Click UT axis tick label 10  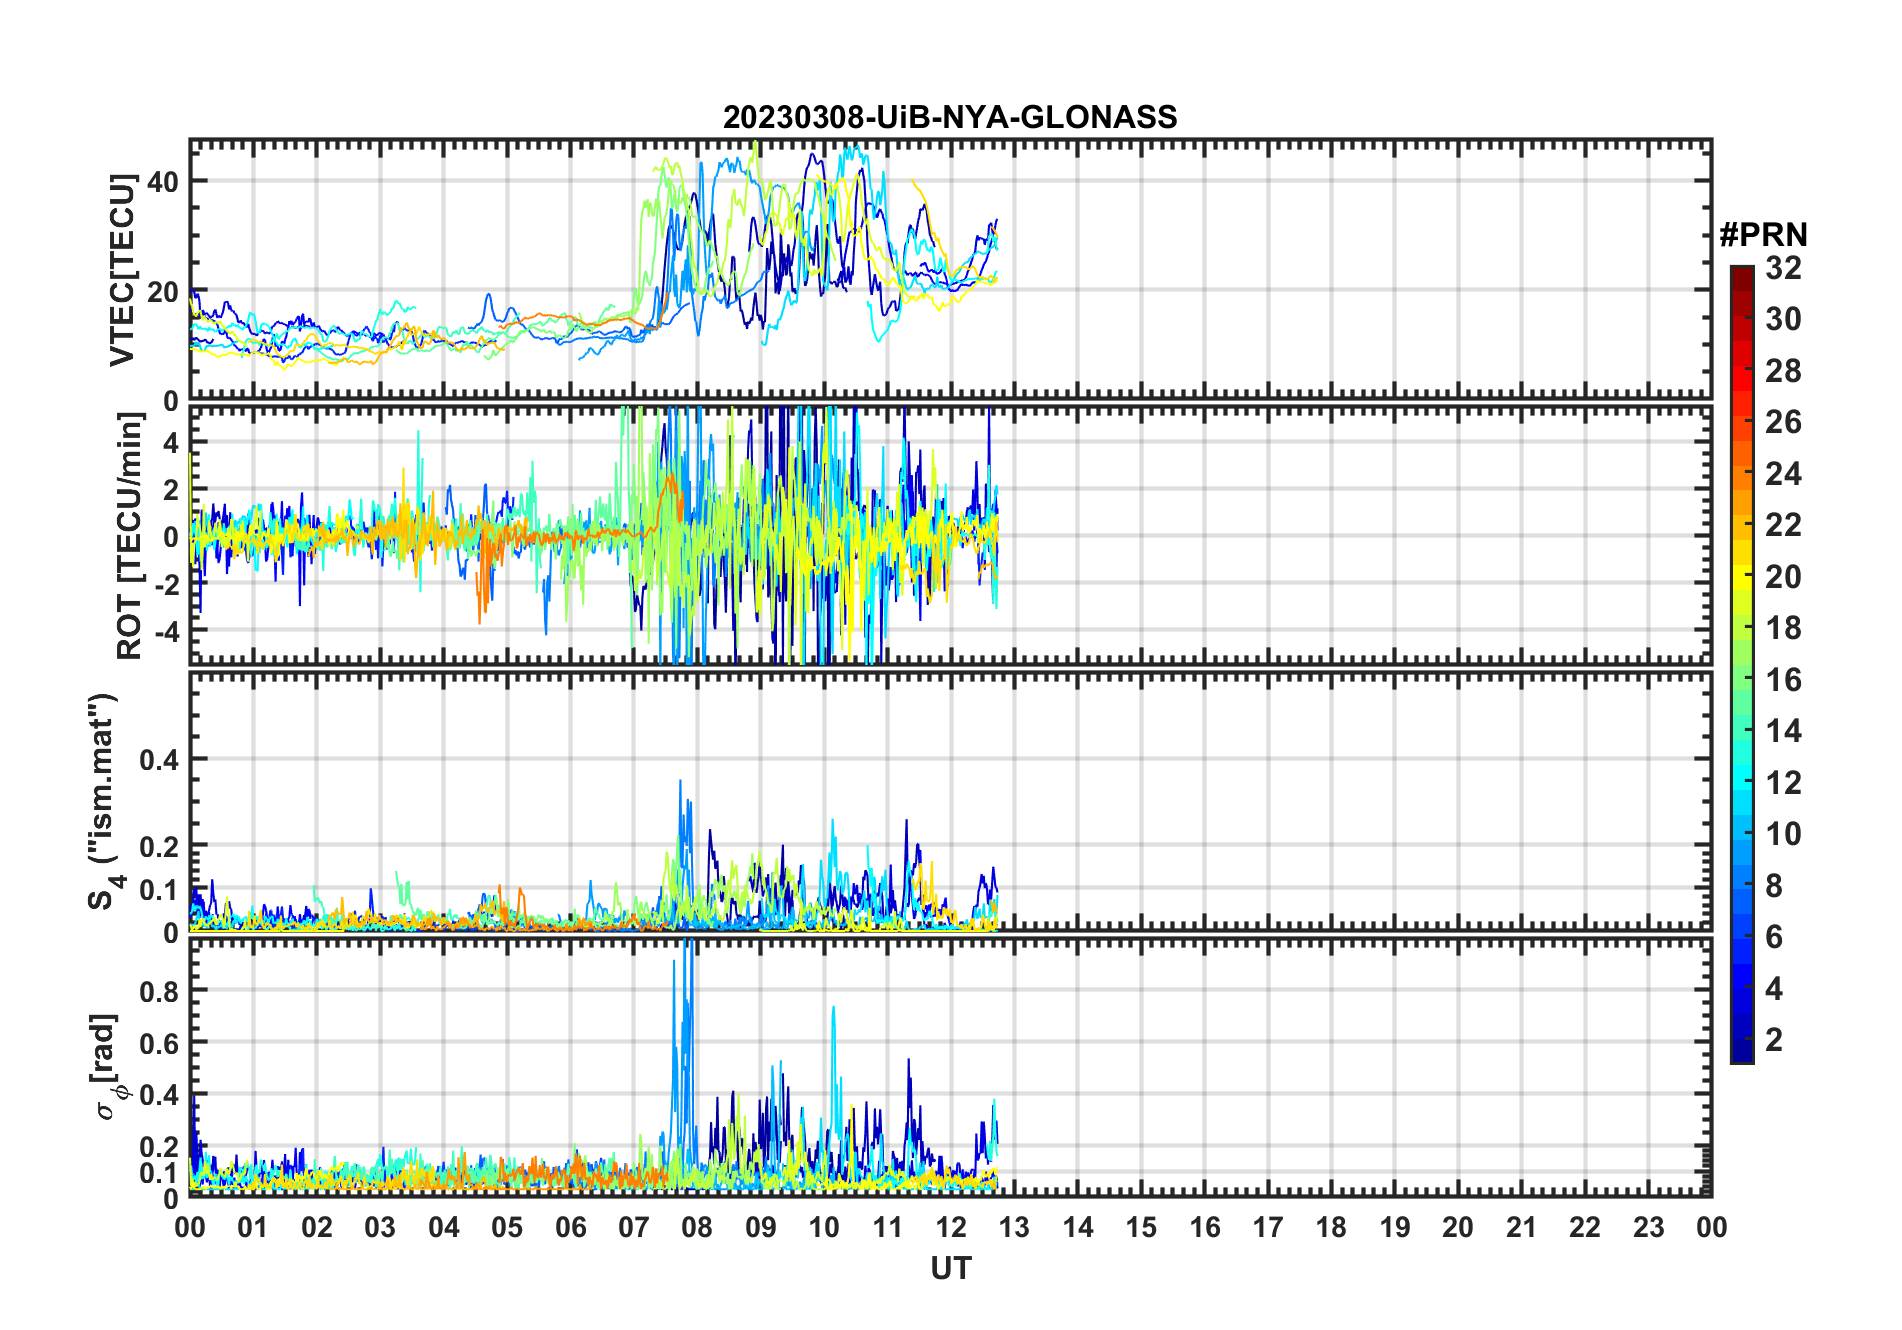point(824,1227)
